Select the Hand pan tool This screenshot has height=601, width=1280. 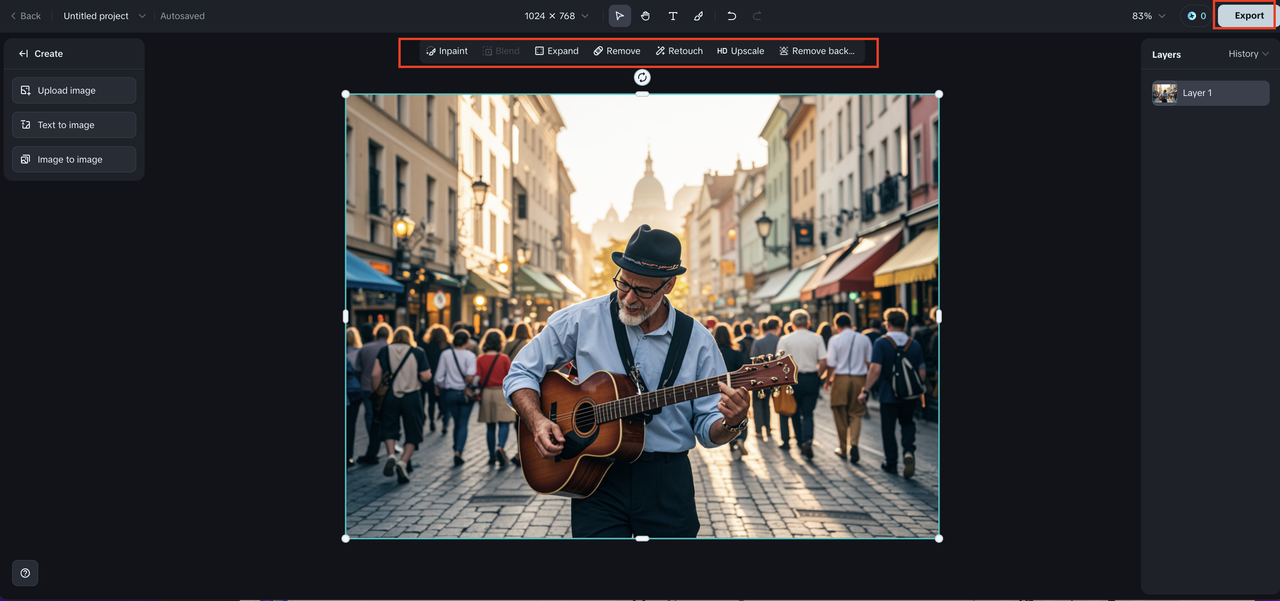(x=646, y=16)
